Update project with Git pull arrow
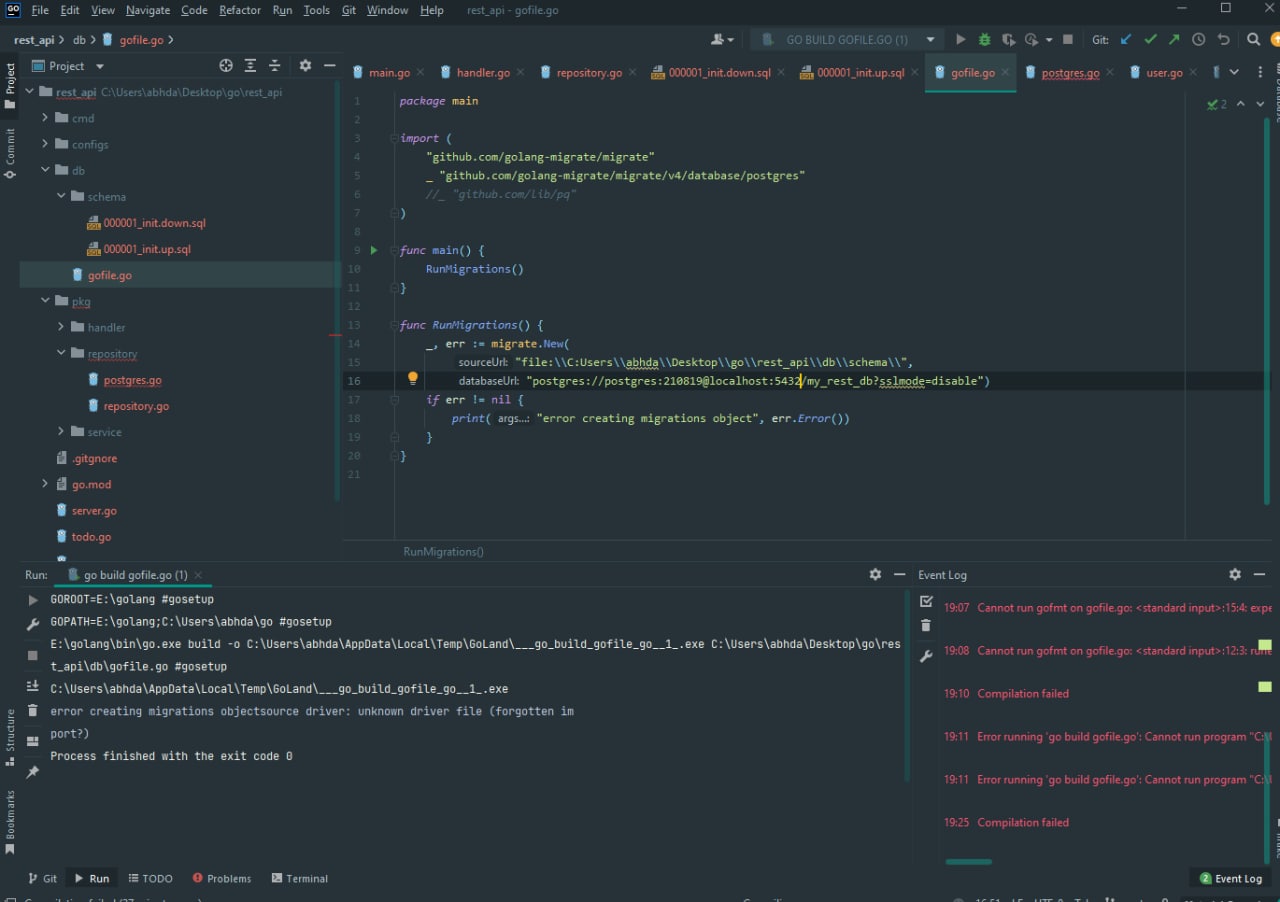The image size is (1280, 902). [x=1127, y=40]
